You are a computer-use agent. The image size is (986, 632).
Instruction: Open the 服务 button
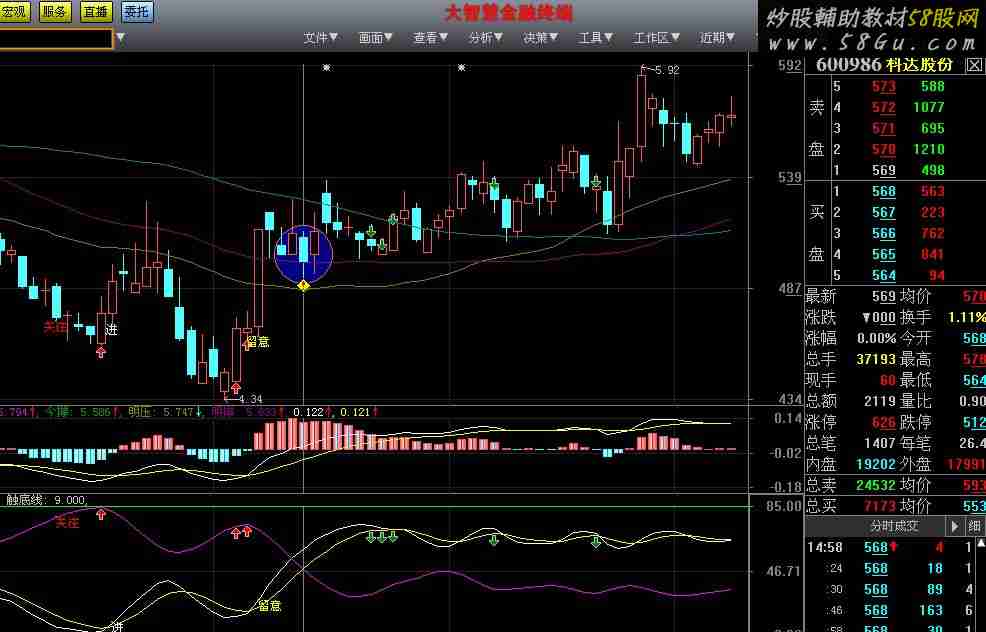[x=55, y=12]
